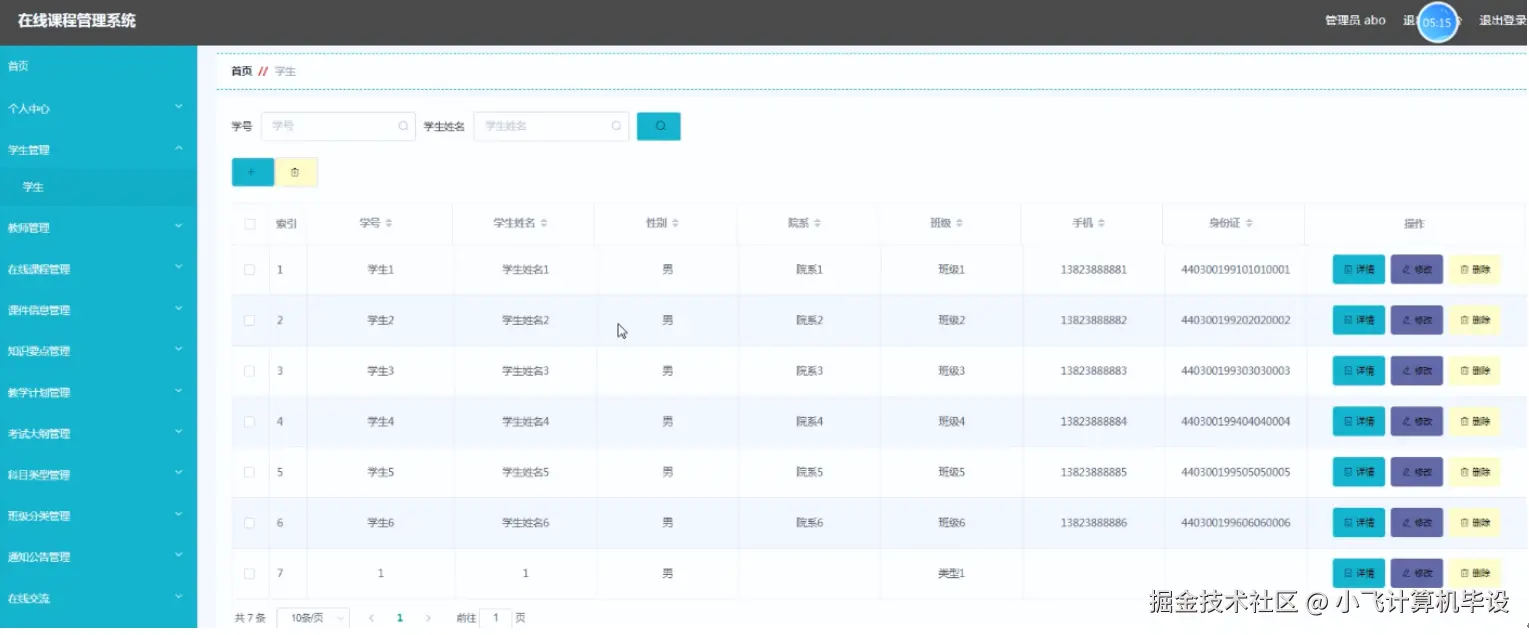This screenshot has height=635, width=1529.
Task: Go to previous page arrow
Action: 371,618
